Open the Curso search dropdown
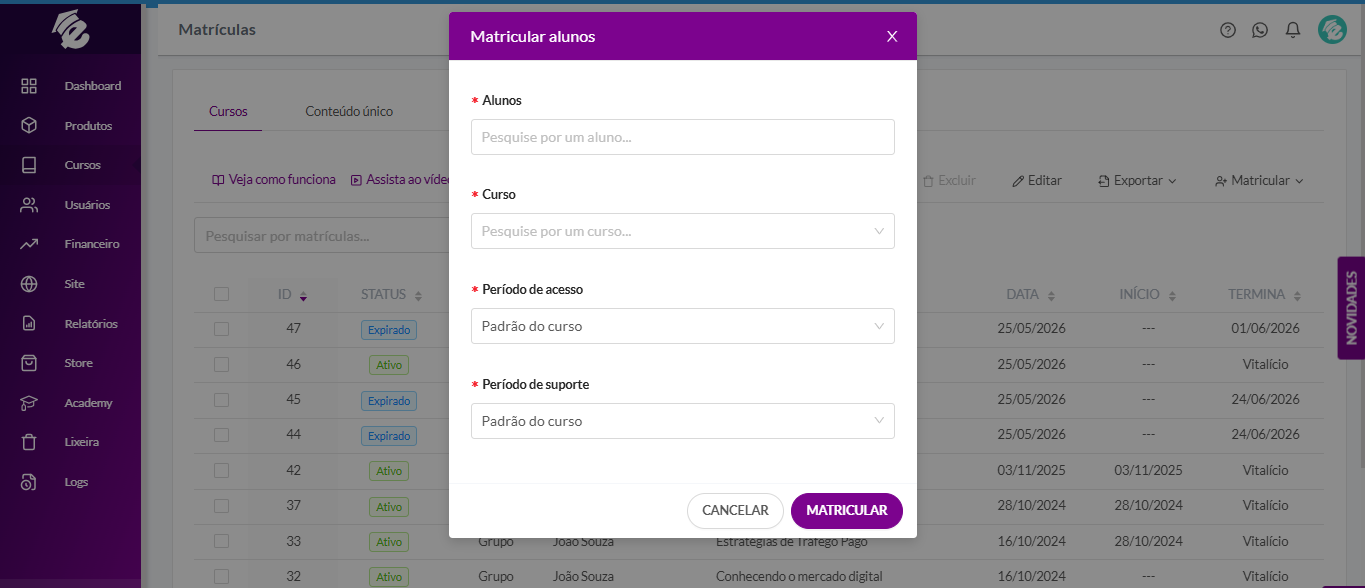The height and width of the screenshot is (588, 1365). pyautogui.click(x=683, y=231)
